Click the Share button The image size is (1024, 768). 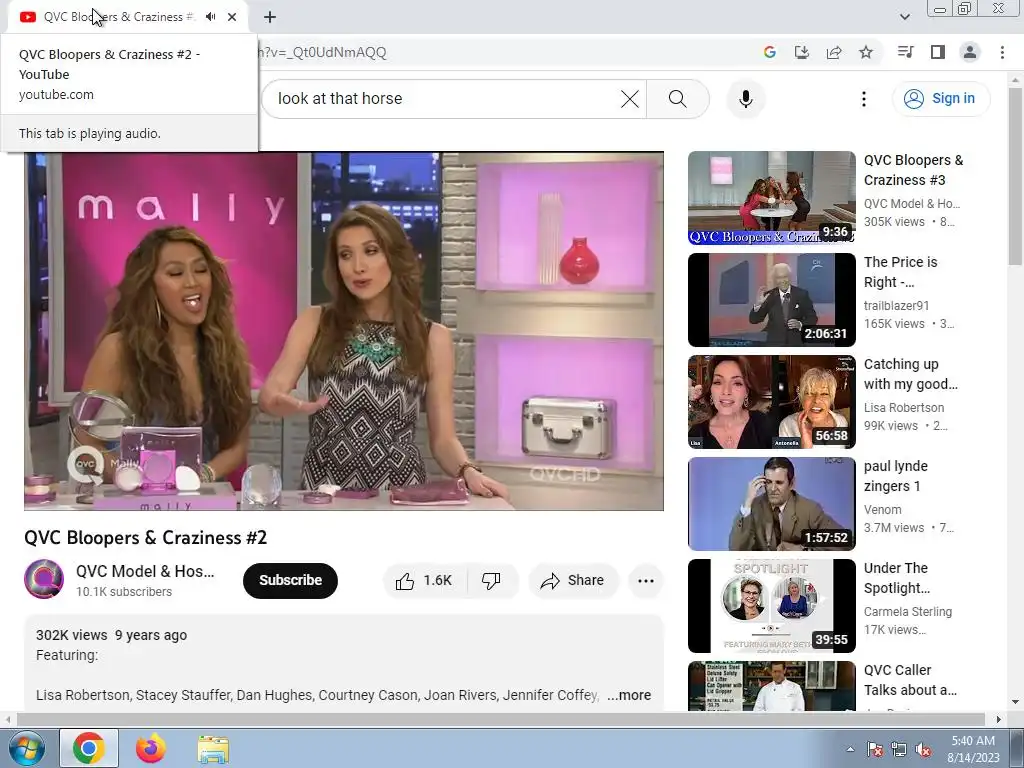(x=573, y=581)
